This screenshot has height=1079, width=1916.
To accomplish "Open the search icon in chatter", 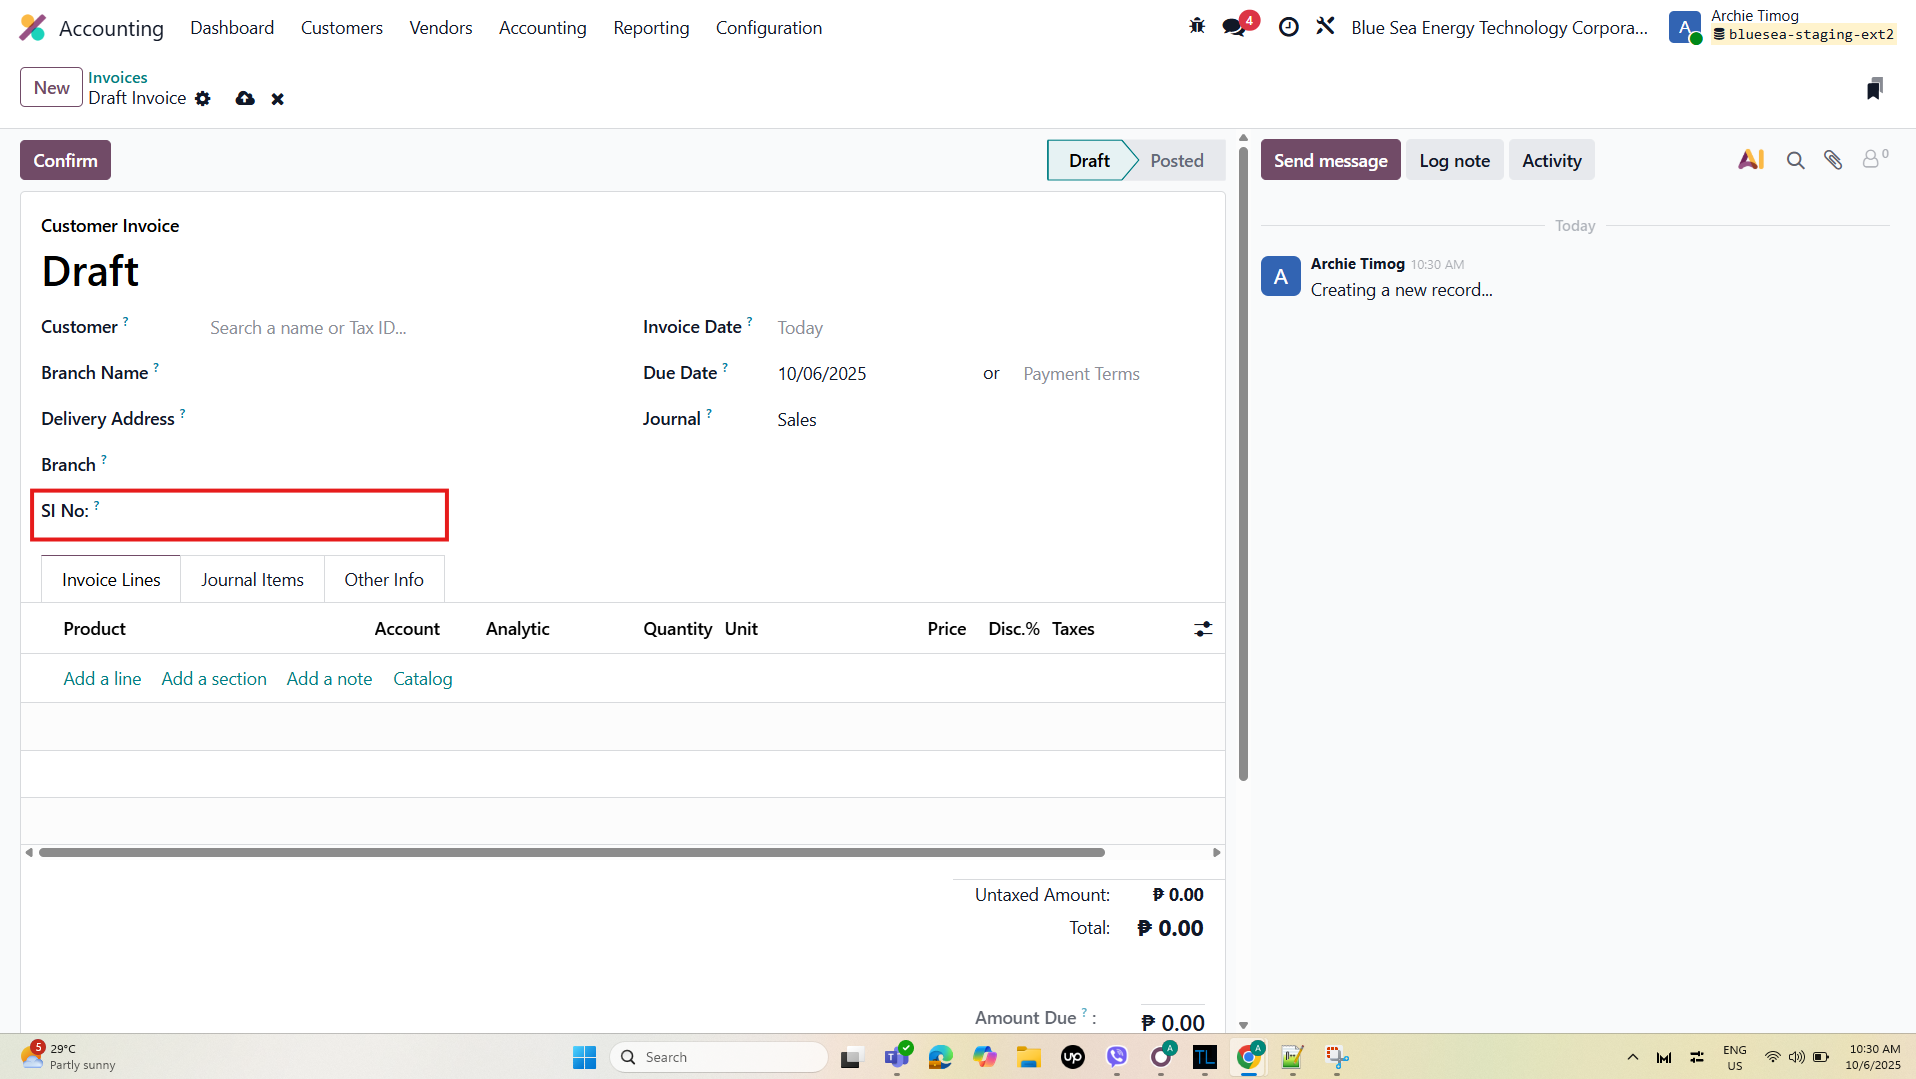I will pyautogui.click(x=1796, y=160).
